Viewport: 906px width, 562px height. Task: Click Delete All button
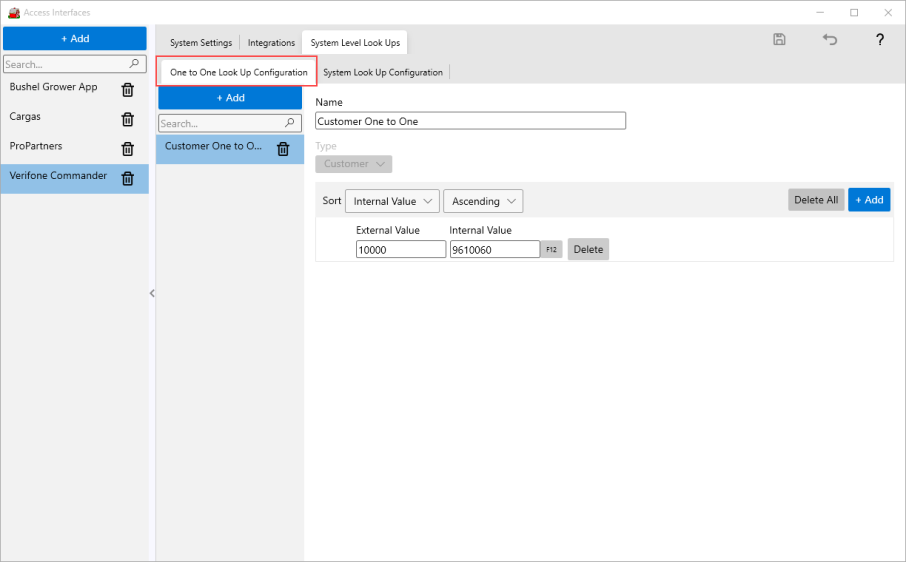(815, 200)
